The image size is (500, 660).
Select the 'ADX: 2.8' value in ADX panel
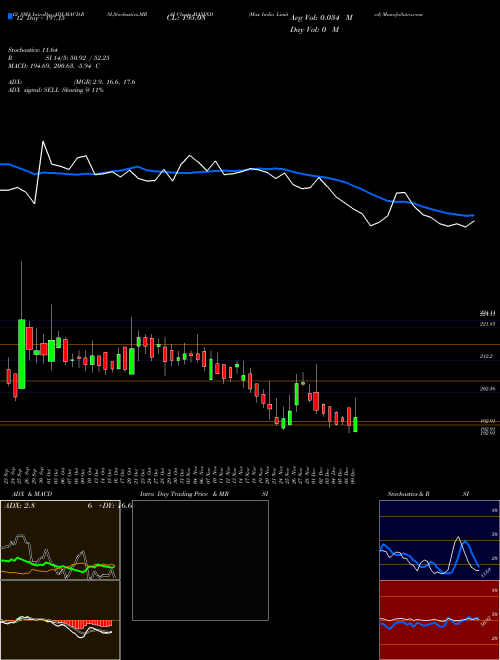point(19,506)
